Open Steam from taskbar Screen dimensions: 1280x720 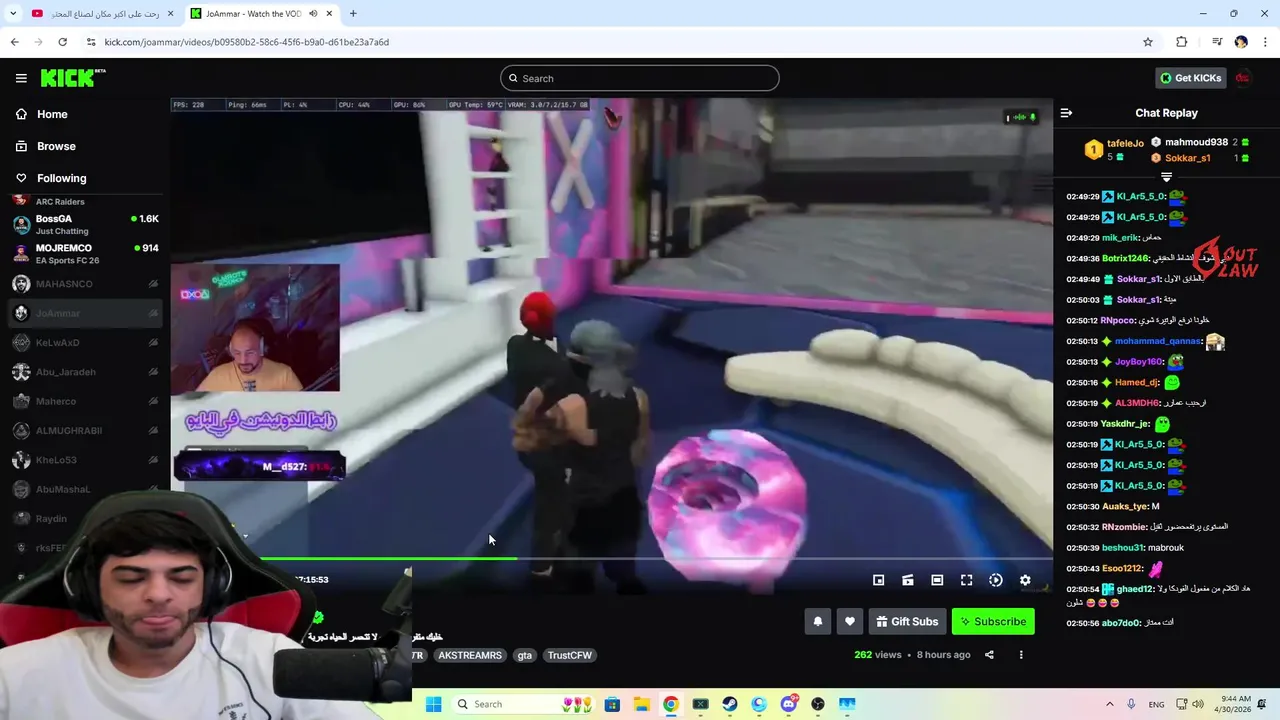point(730,704)
